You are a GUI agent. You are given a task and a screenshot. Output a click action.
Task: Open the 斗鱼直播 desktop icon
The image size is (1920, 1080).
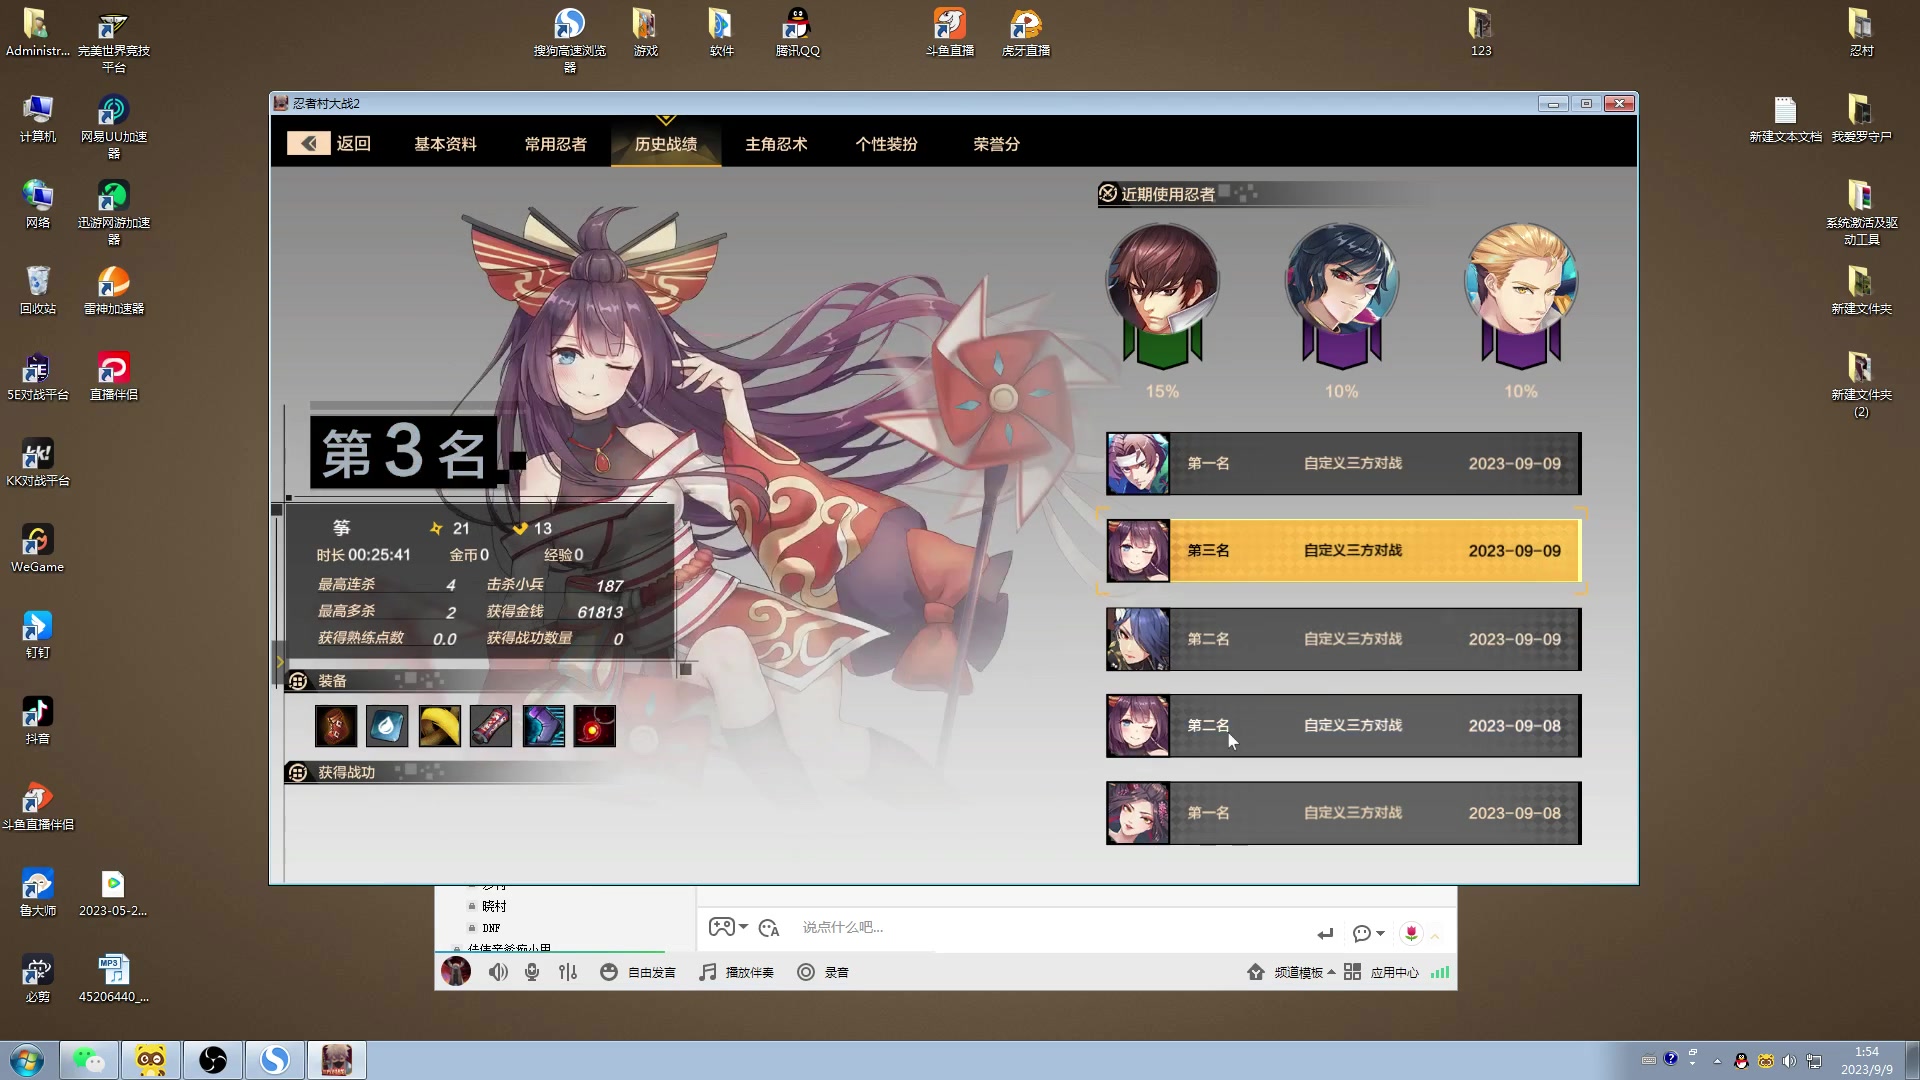coord(950,32)
